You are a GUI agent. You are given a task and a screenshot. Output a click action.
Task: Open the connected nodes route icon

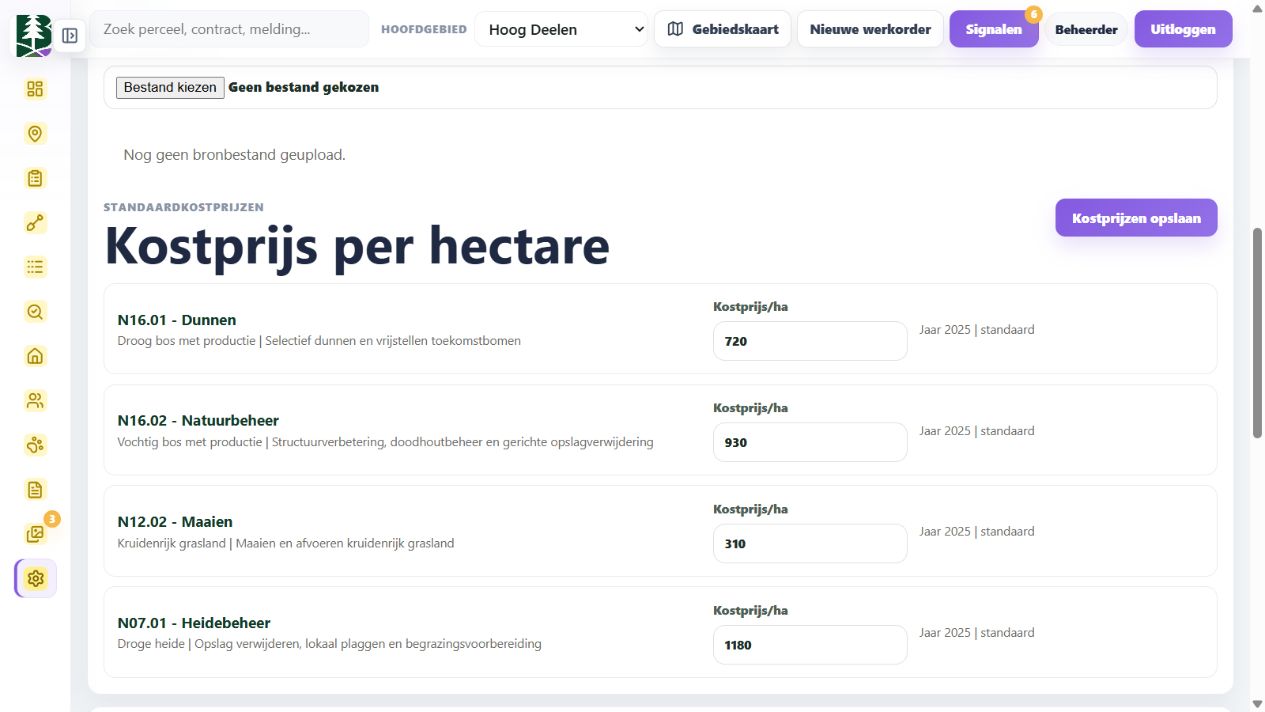36,223
